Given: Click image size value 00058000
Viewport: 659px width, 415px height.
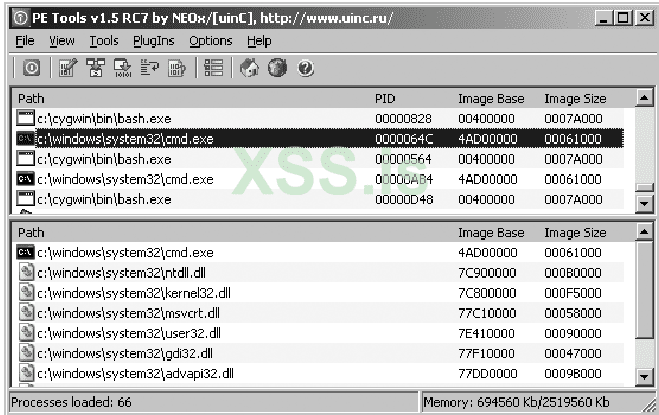Looking at the screenshot, I should pos(573,313).
